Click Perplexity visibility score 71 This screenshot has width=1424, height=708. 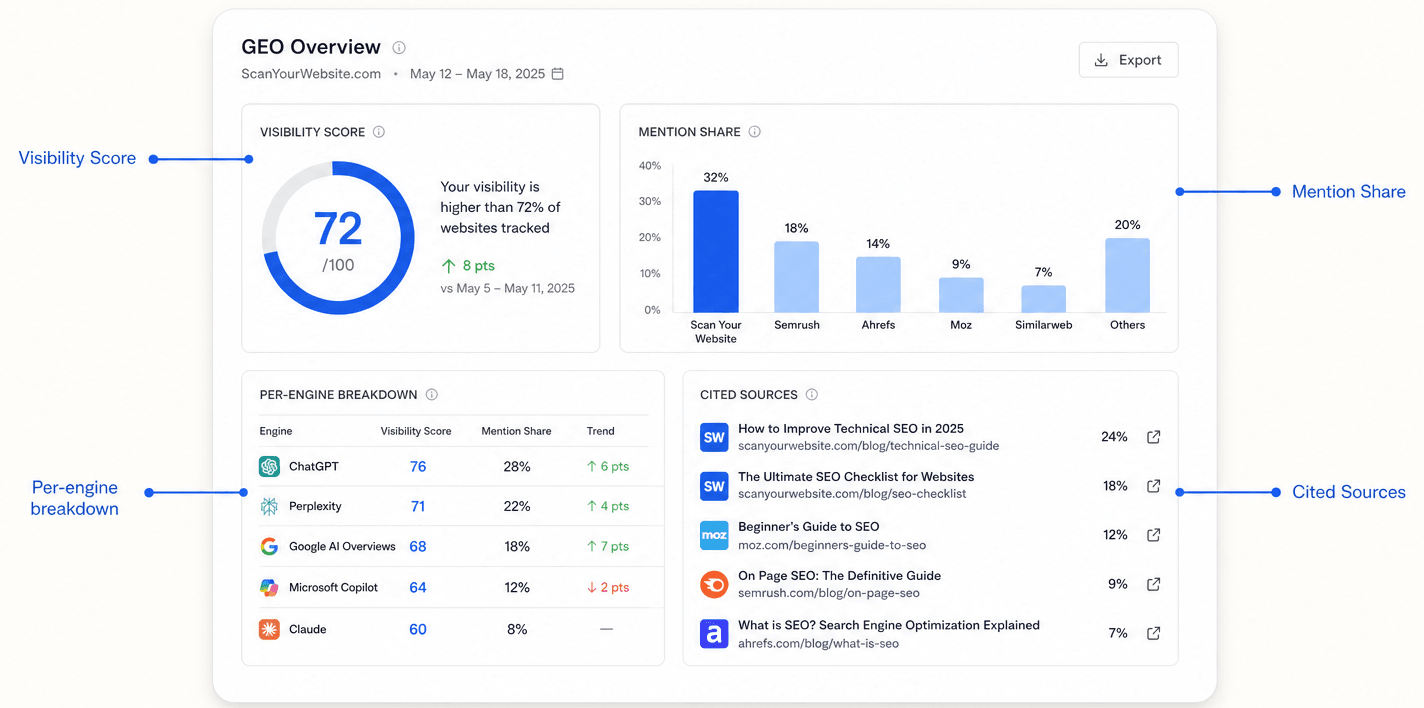(418, 507)
